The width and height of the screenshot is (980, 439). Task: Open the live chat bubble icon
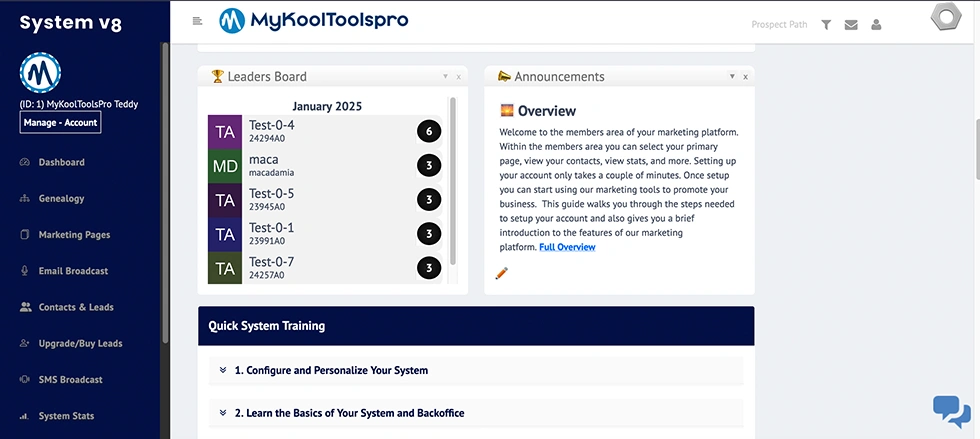pos(951,410)
